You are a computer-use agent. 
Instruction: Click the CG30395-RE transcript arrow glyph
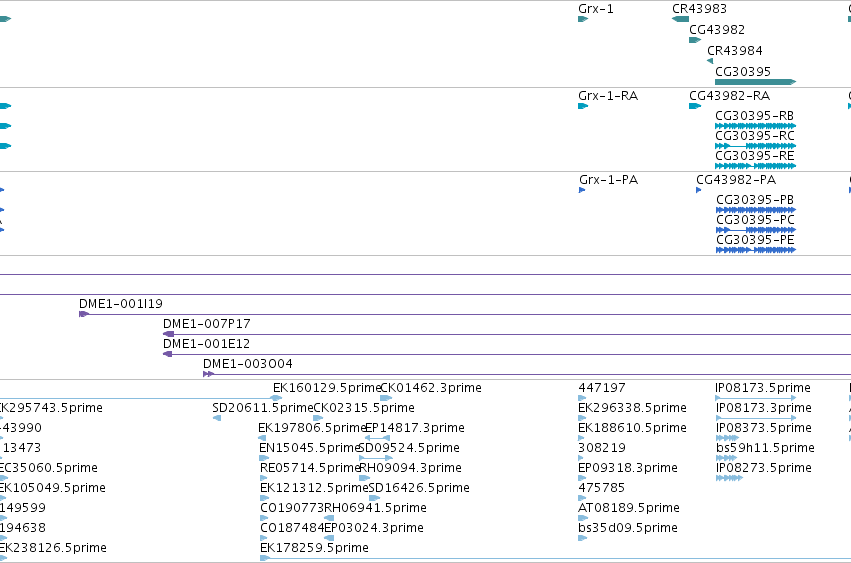pyautogui.click(x=755, y=166)
